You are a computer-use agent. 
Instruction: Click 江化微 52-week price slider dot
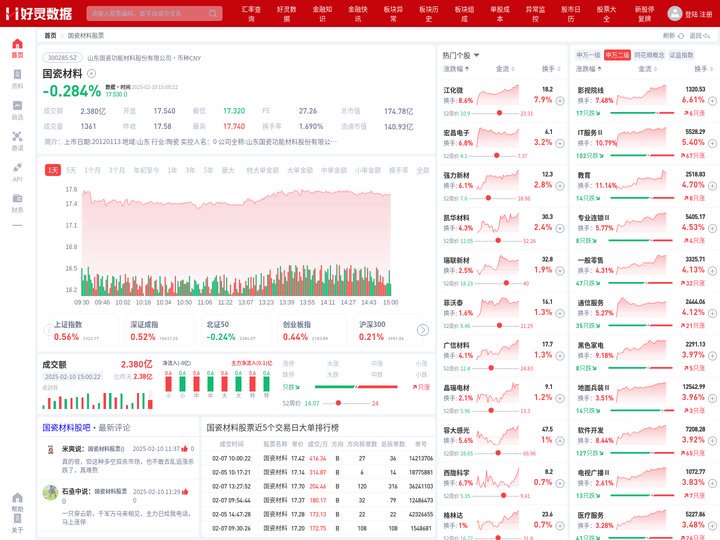[499, 113]
